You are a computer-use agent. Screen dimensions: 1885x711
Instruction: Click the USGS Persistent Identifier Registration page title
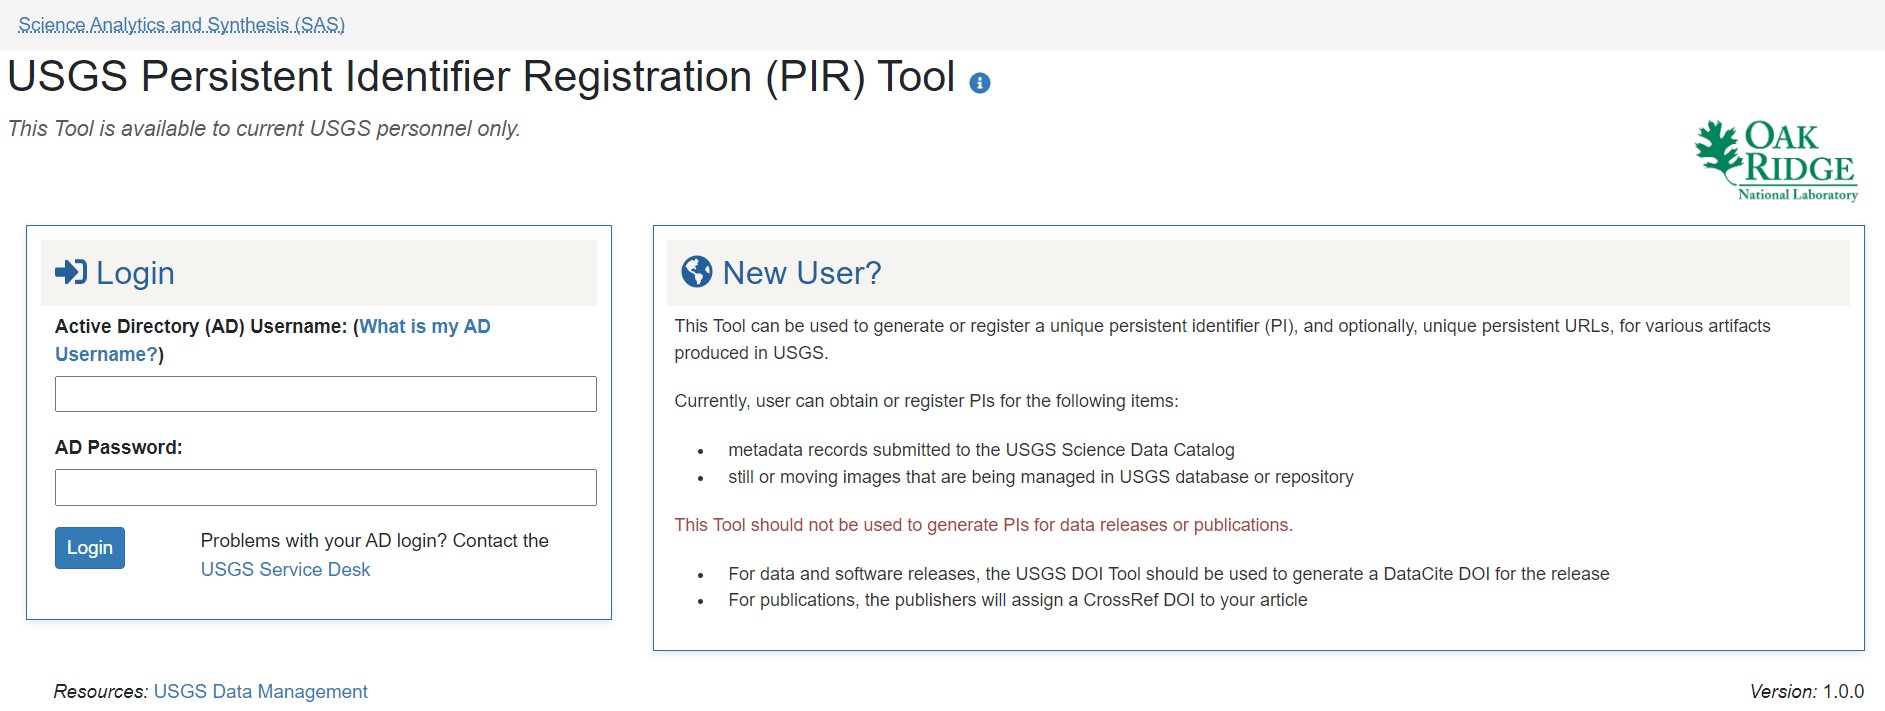[481, 77]
